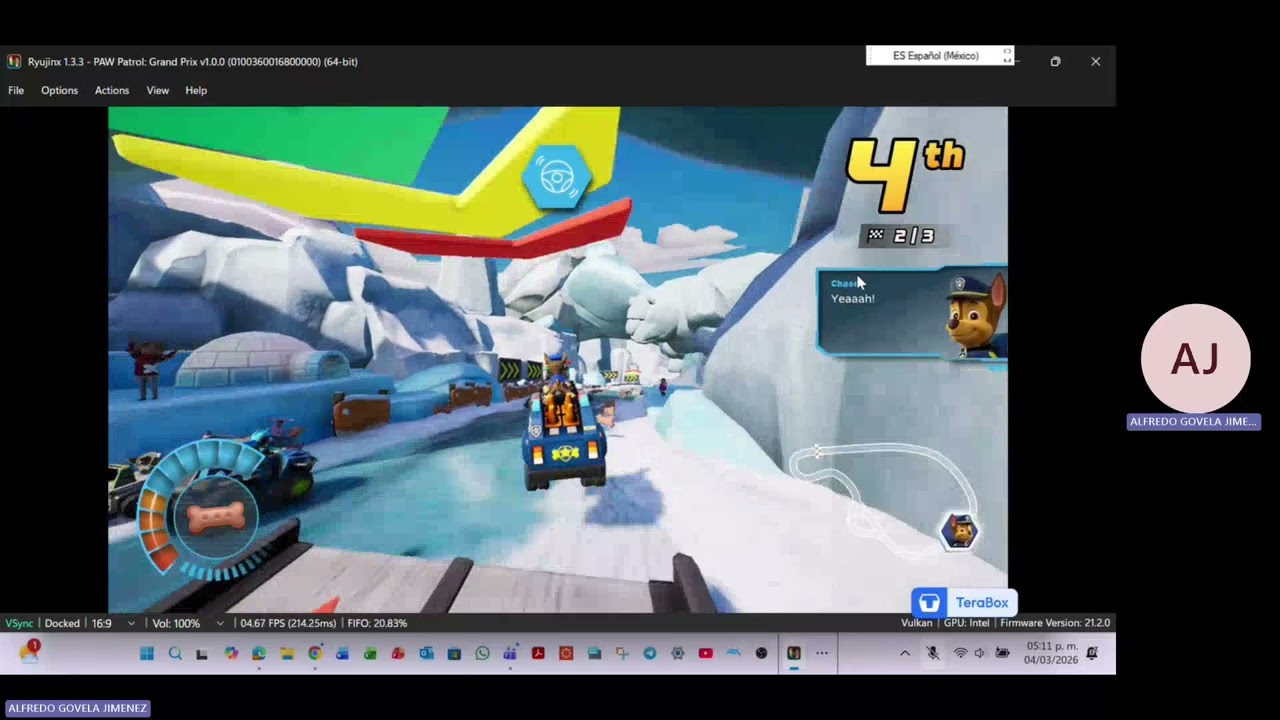The height and width of the screenshot is (720, 1280).
Task: Open the File menu in Ryujinx
Action: [16, 90]
